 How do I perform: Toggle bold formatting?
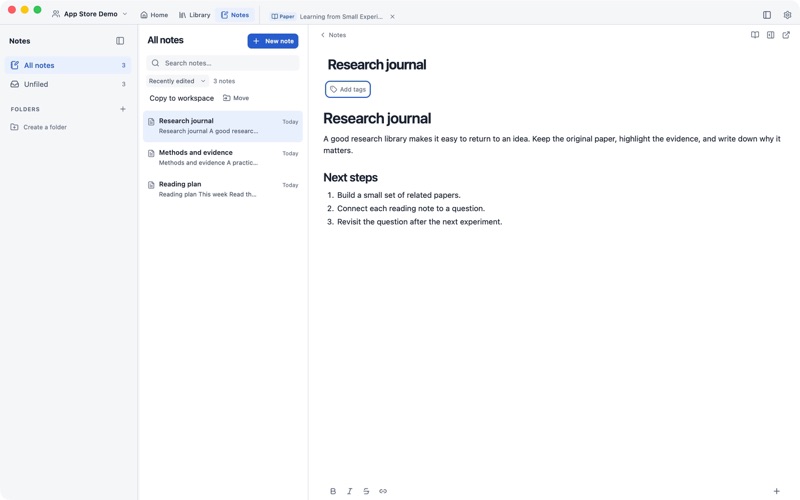333,491
